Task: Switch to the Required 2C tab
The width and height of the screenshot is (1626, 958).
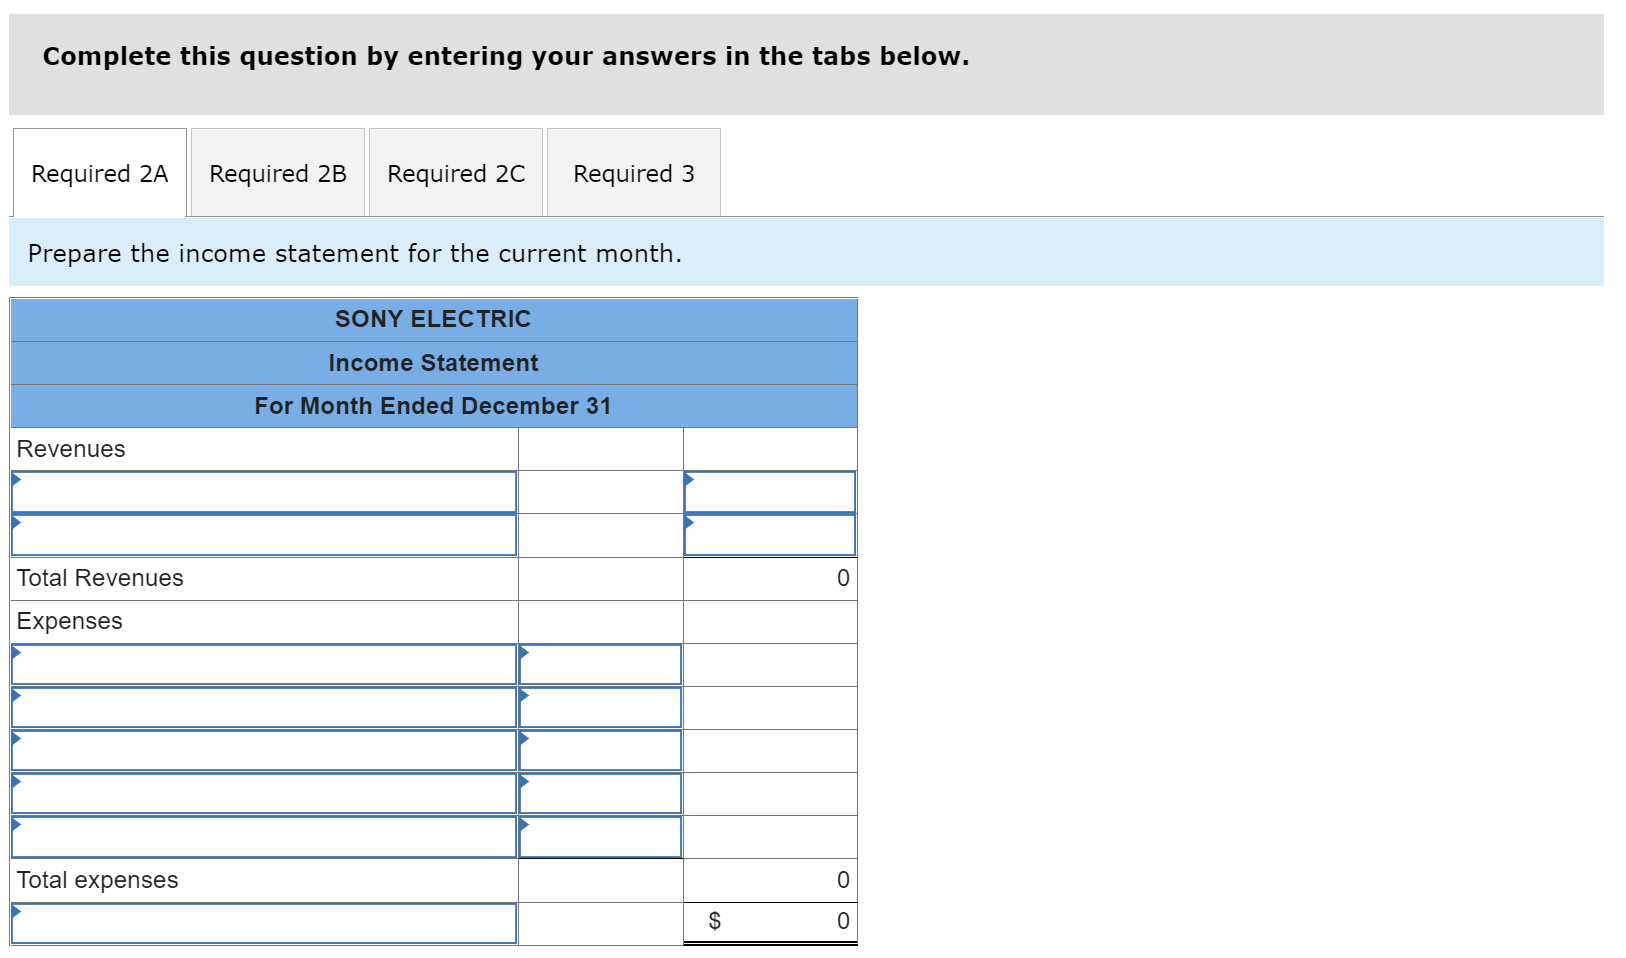Action: [x=455, y=173]
